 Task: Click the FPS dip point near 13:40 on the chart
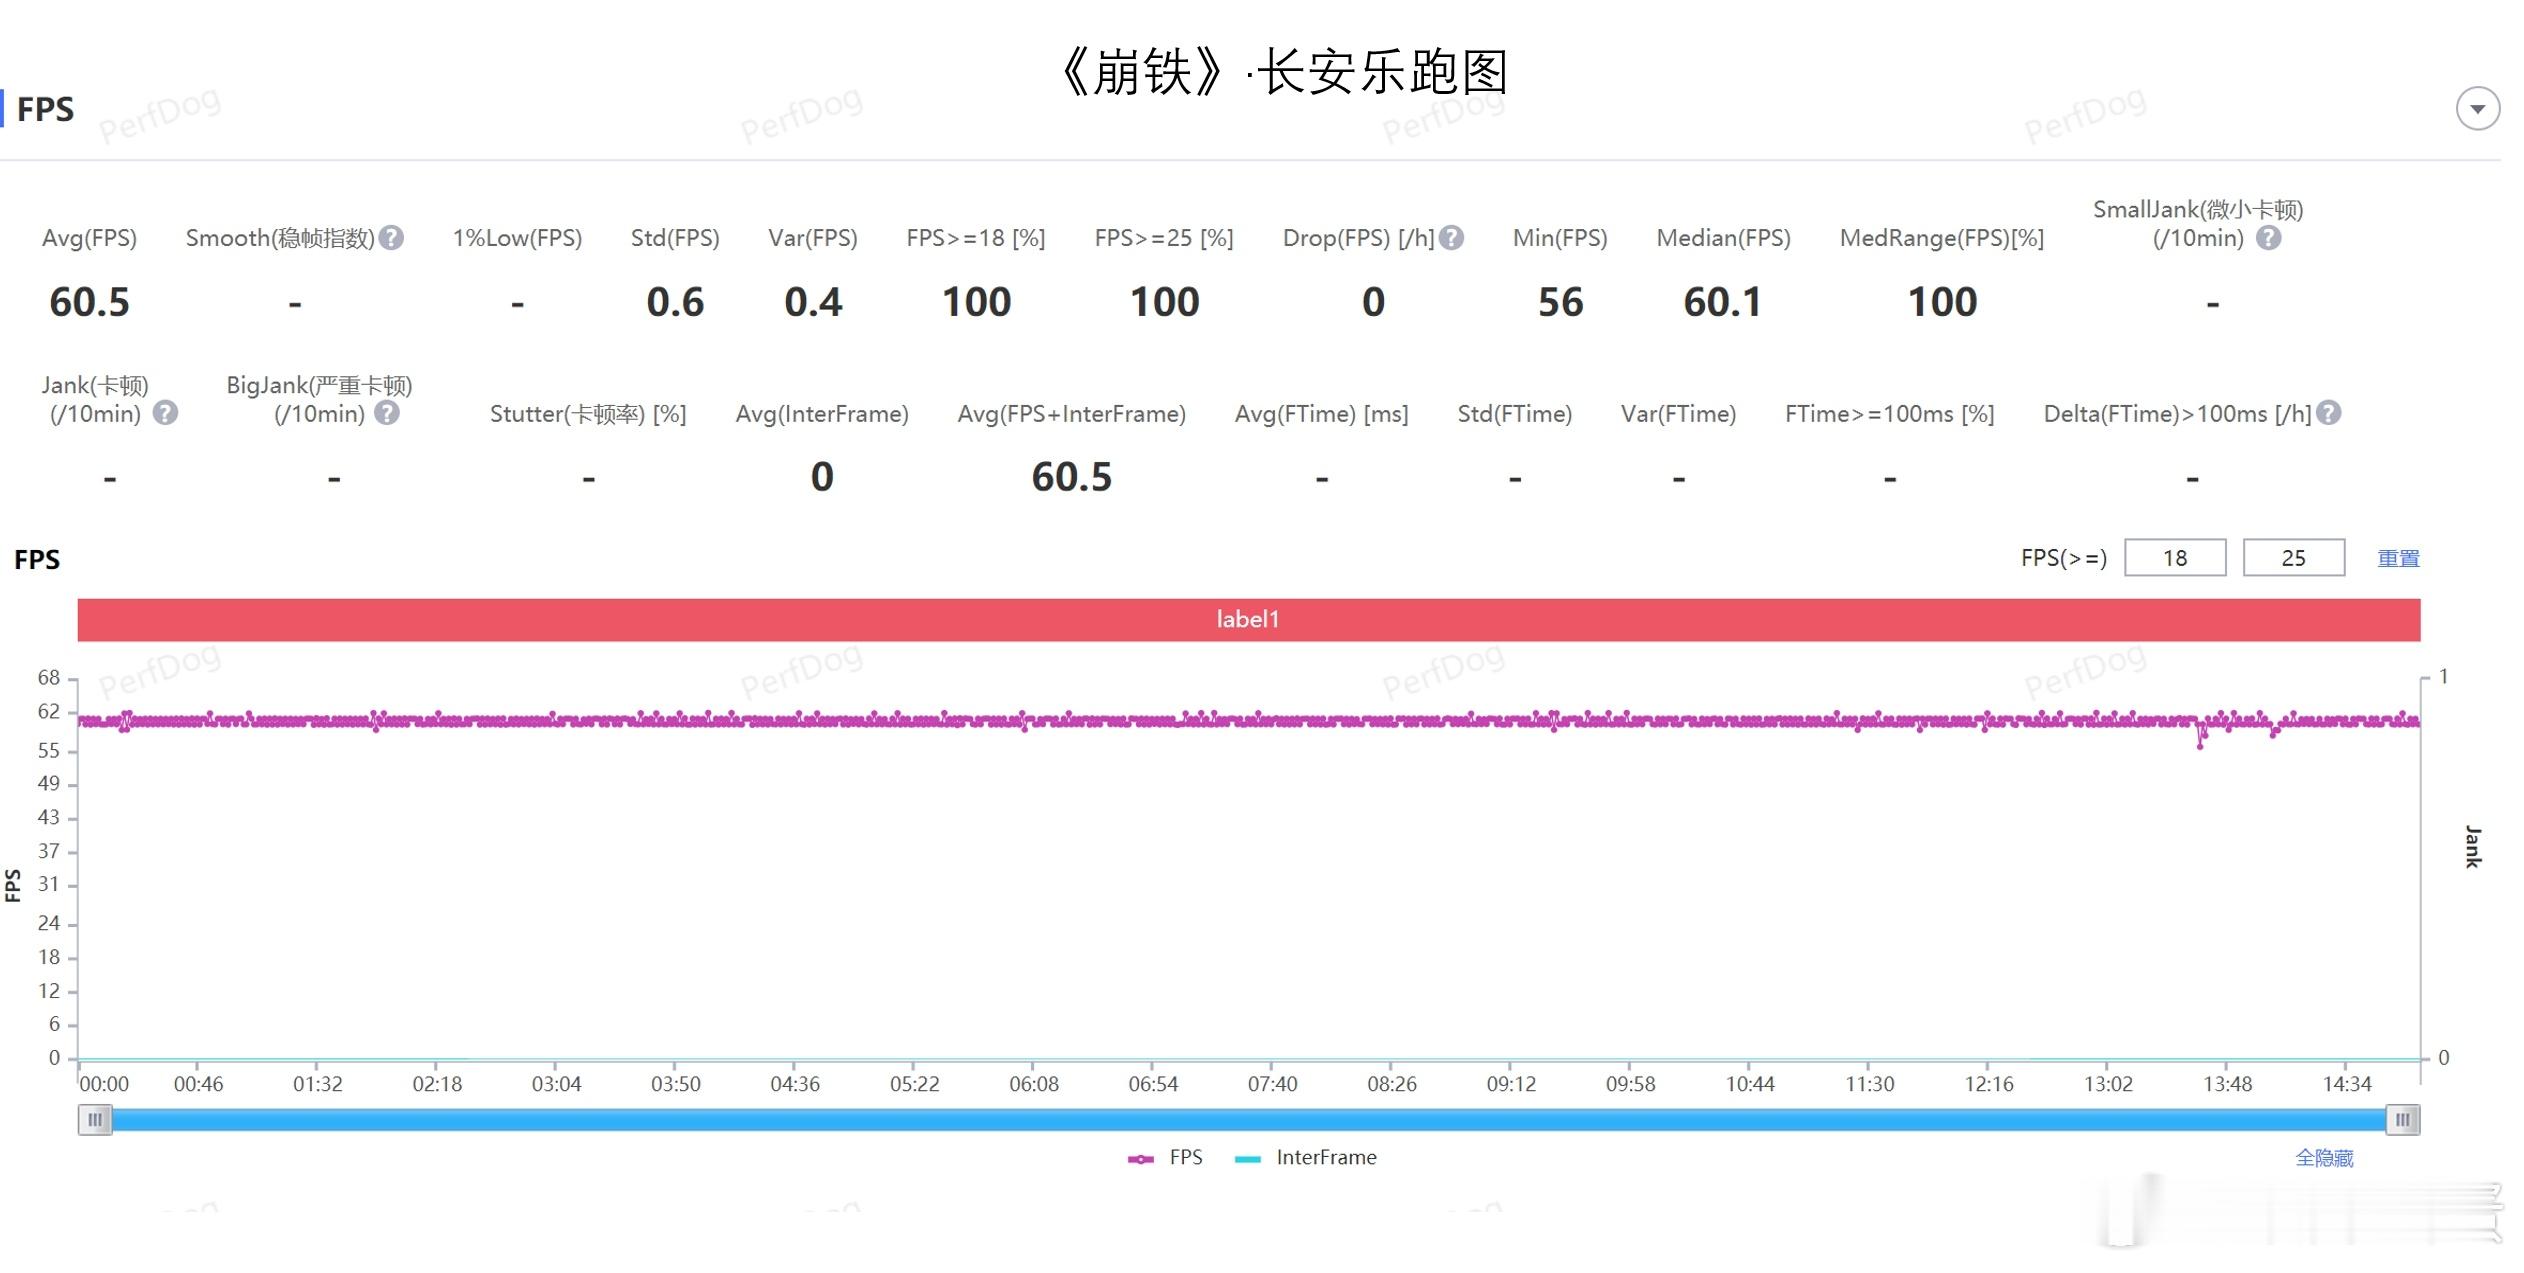pos(2200,745)
